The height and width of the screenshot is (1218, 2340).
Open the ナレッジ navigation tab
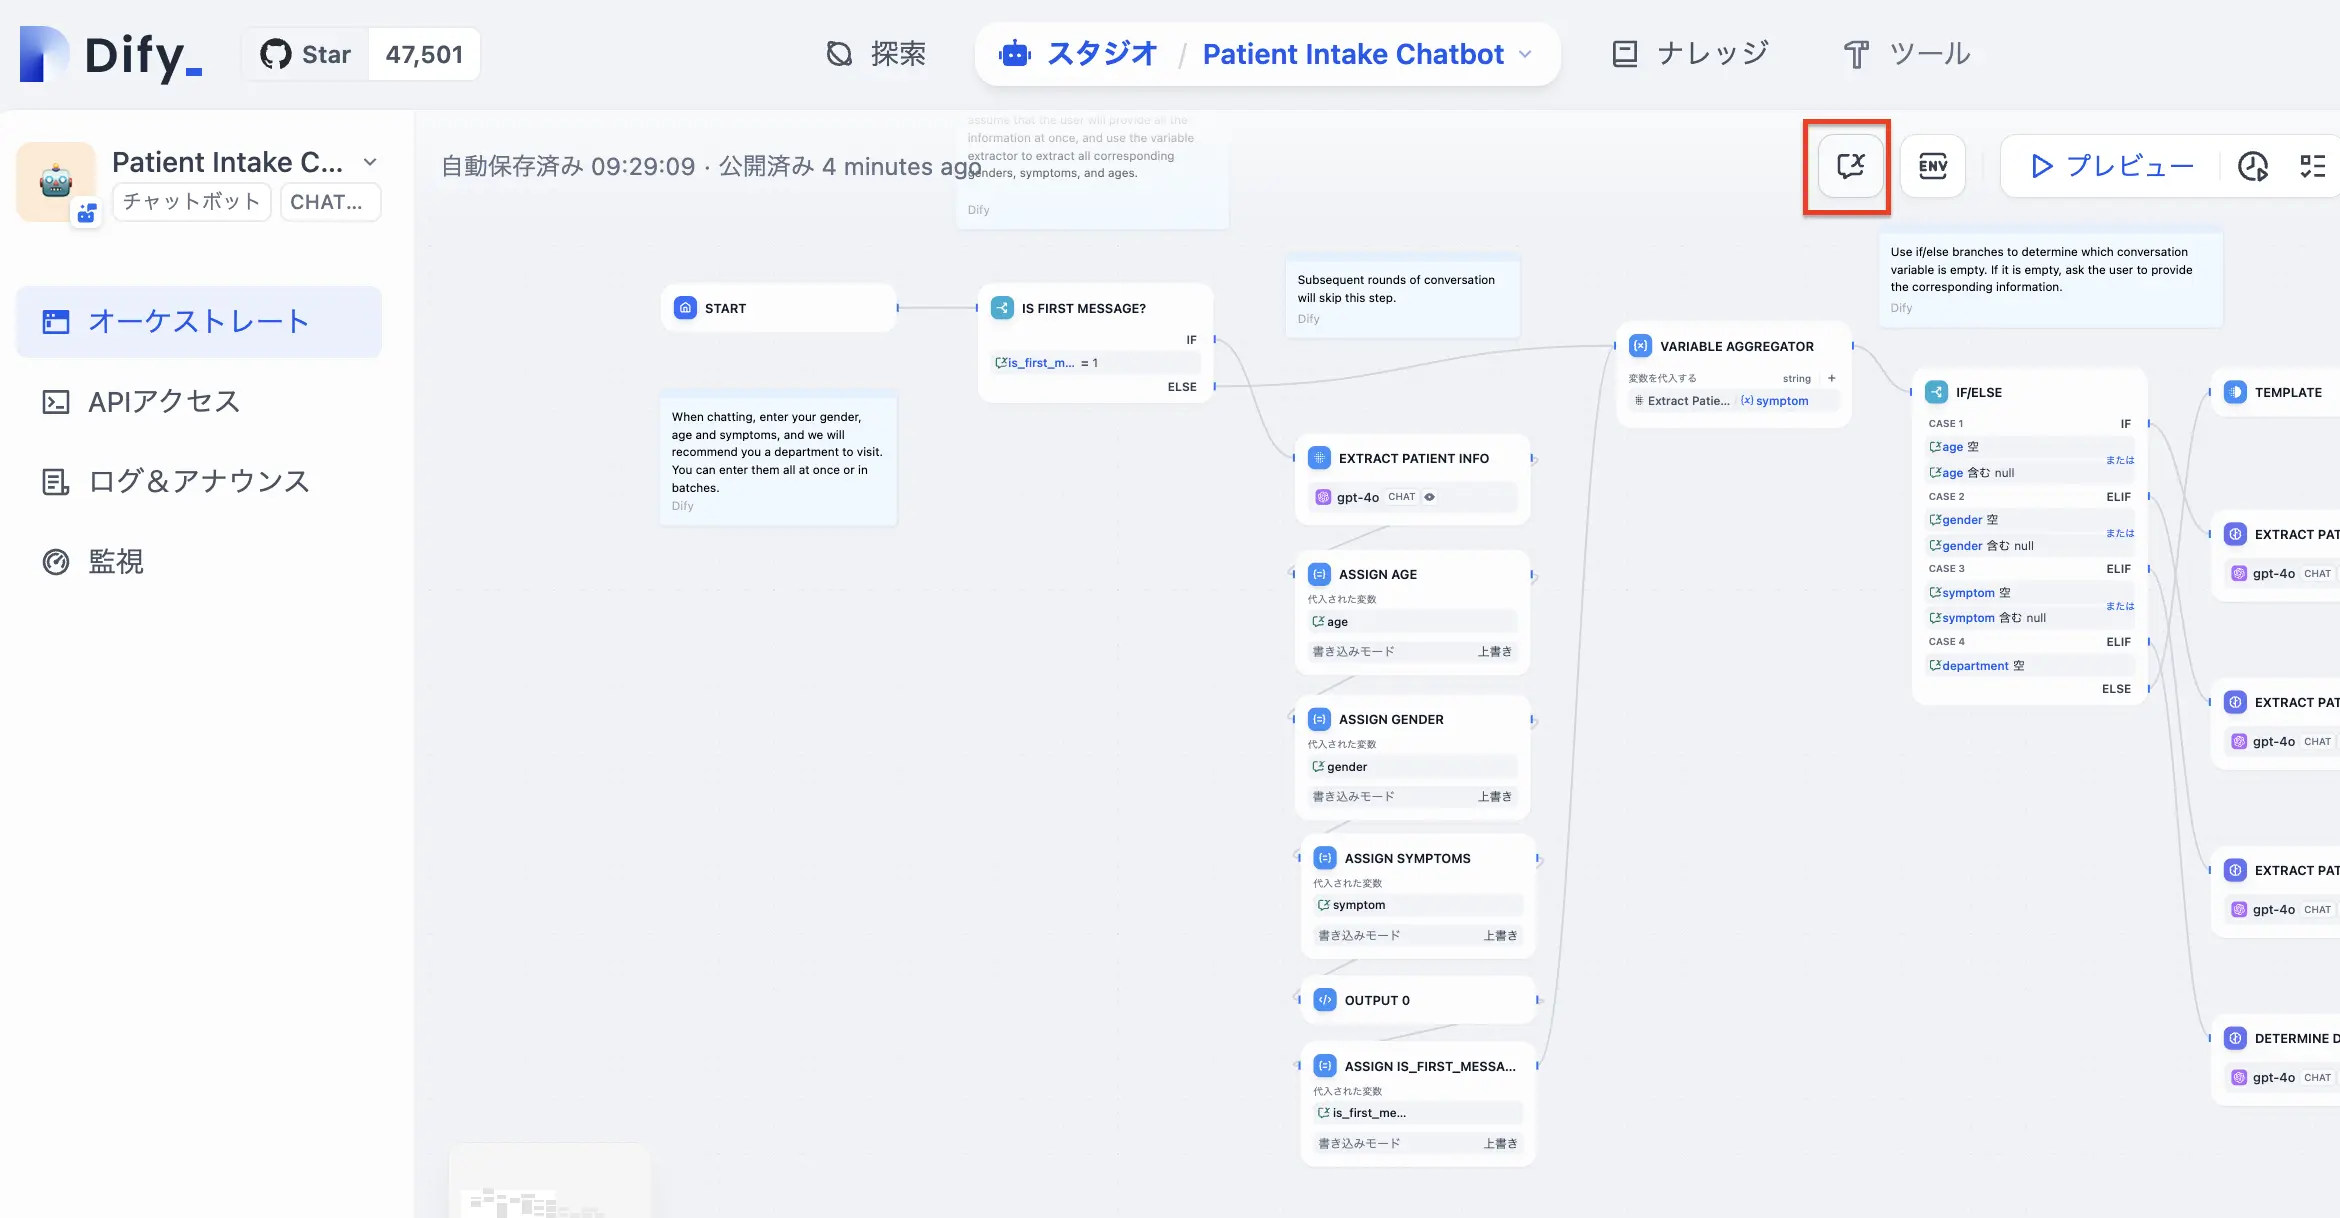1691,54
